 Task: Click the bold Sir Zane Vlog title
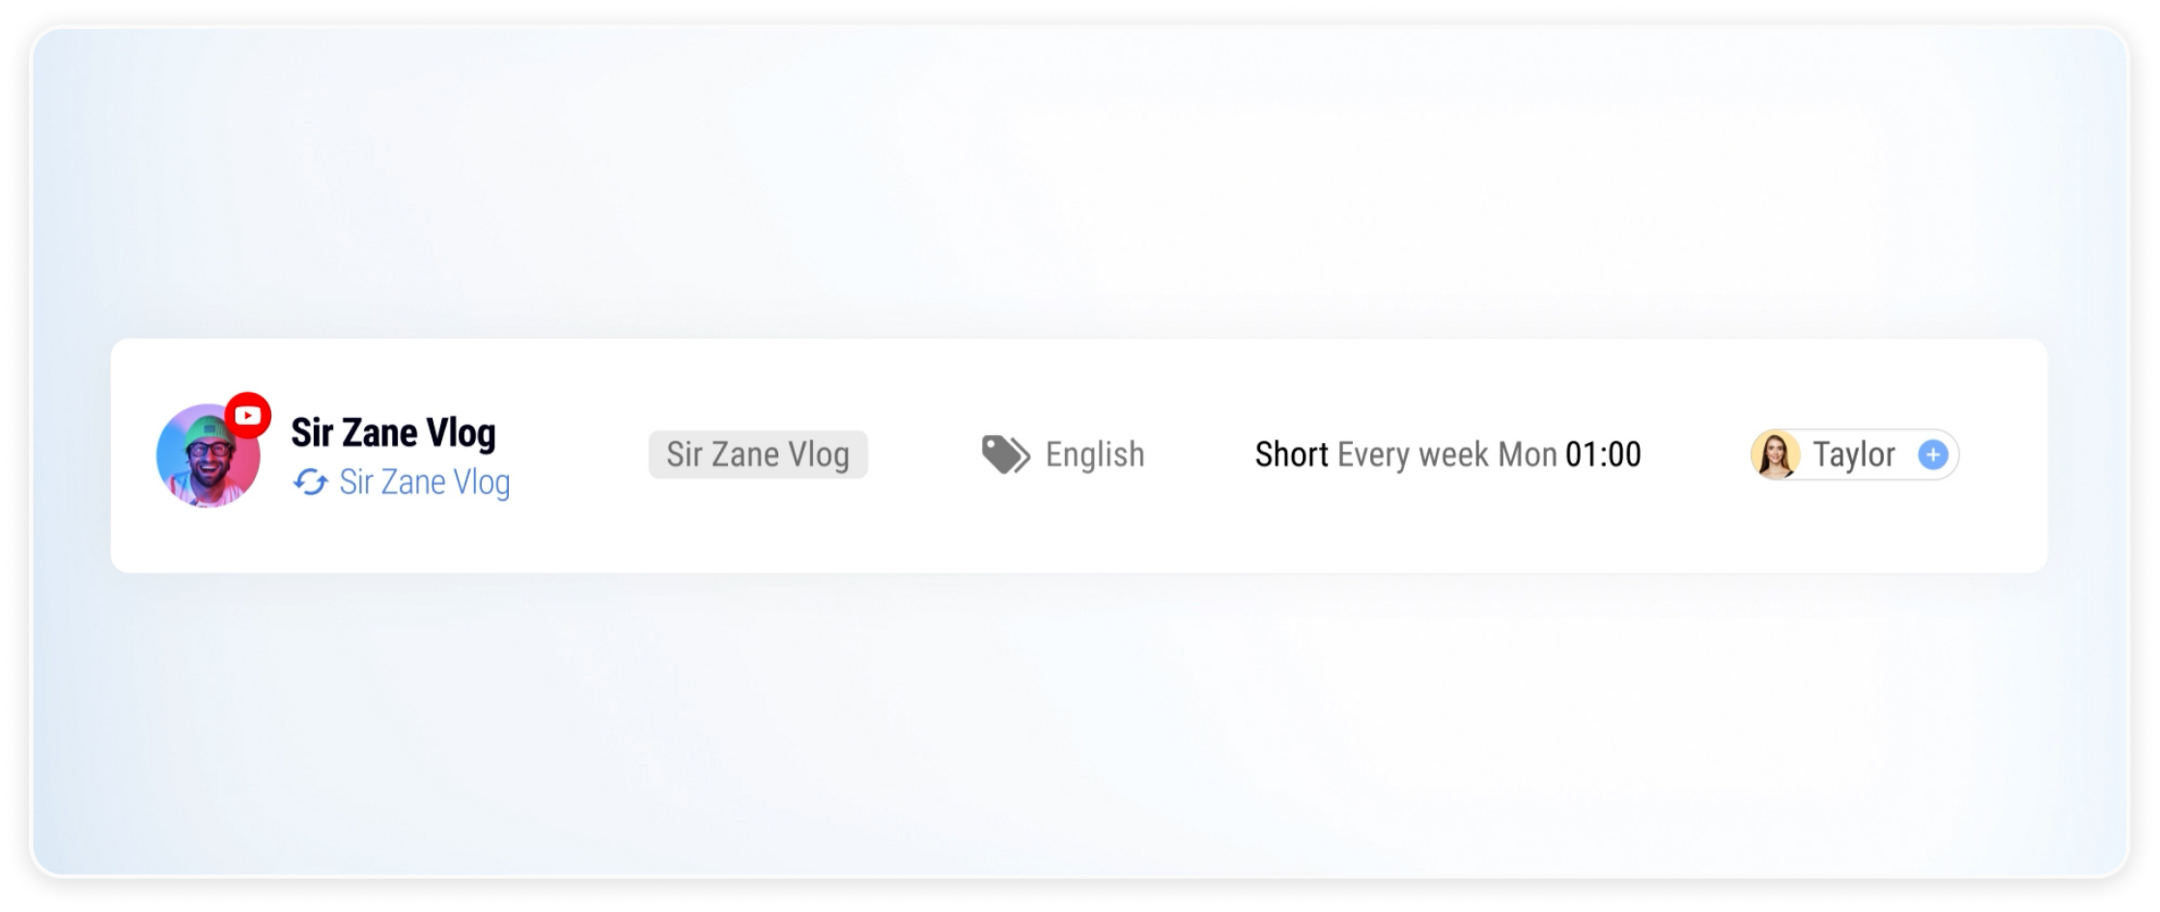click(393, 433)
